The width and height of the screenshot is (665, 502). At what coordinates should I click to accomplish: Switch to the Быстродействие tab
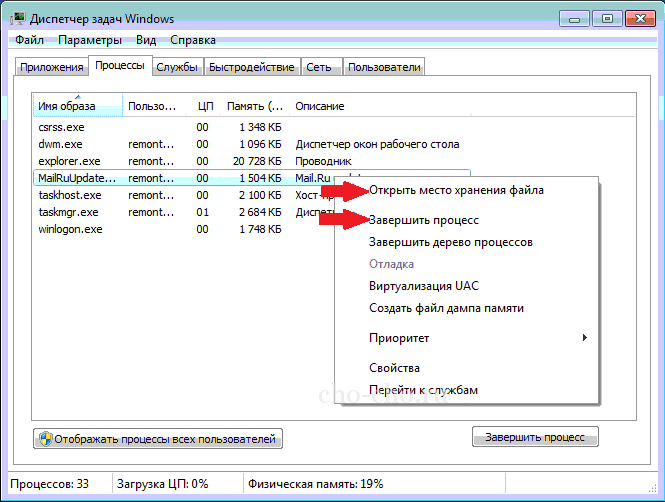252,67
